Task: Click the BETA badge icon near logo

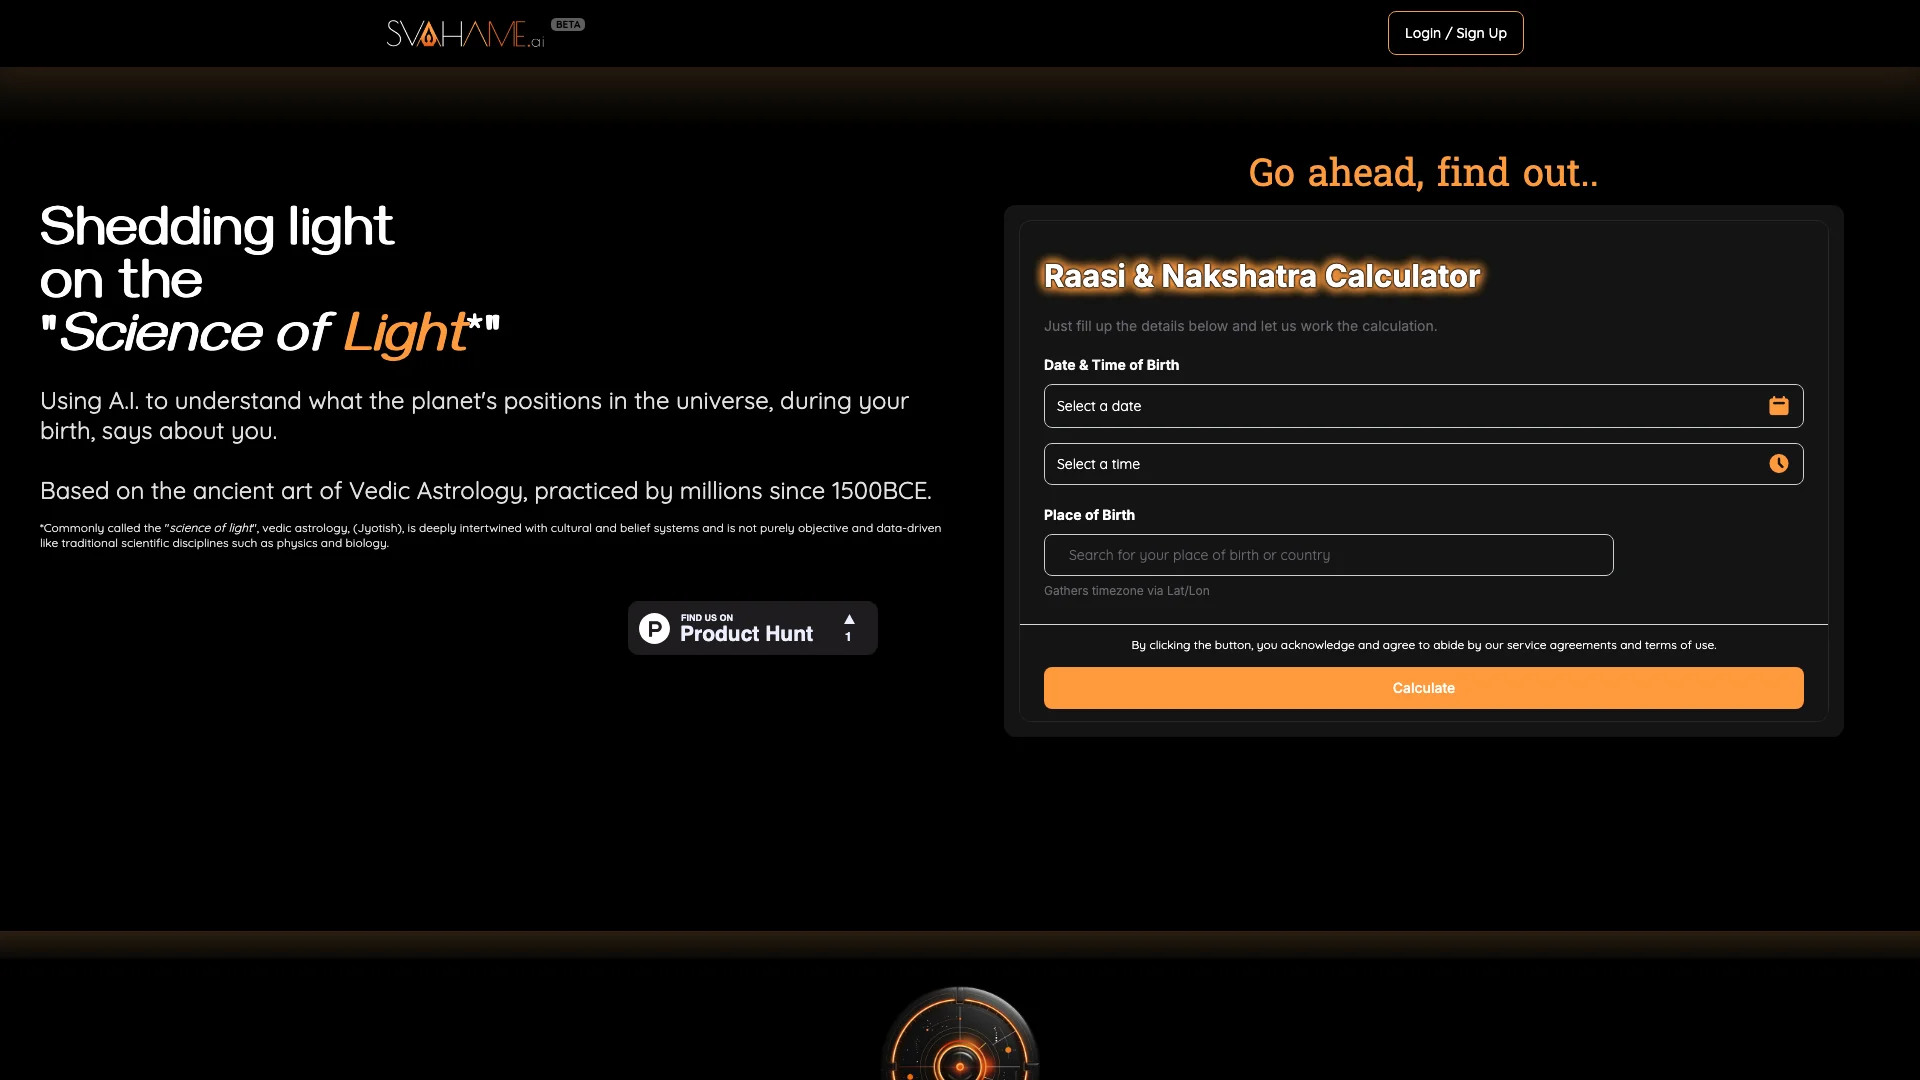Action: click(x=567, y=24)
